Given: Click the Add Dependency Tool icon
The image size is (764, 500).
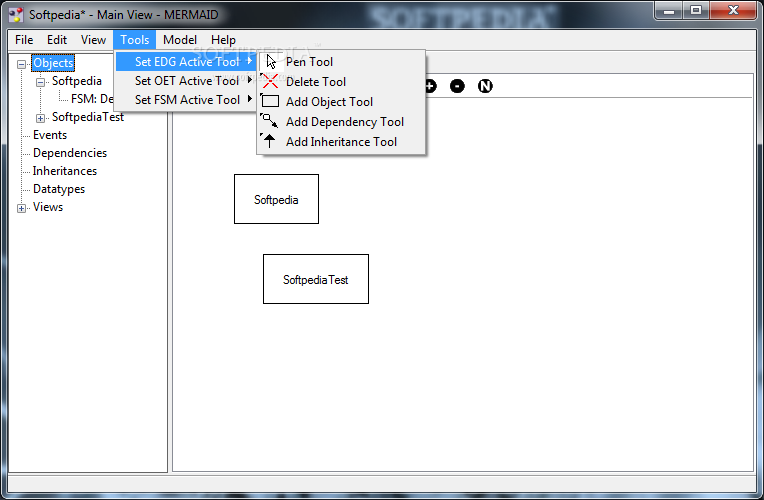Looking at the screenshot, I should point(269,121).
